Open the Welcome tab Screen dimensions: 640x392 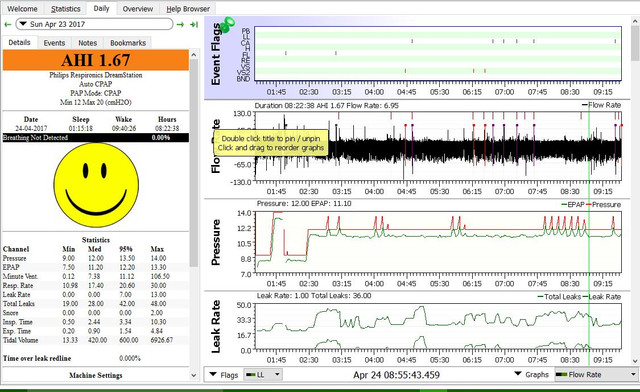[22, 9]
